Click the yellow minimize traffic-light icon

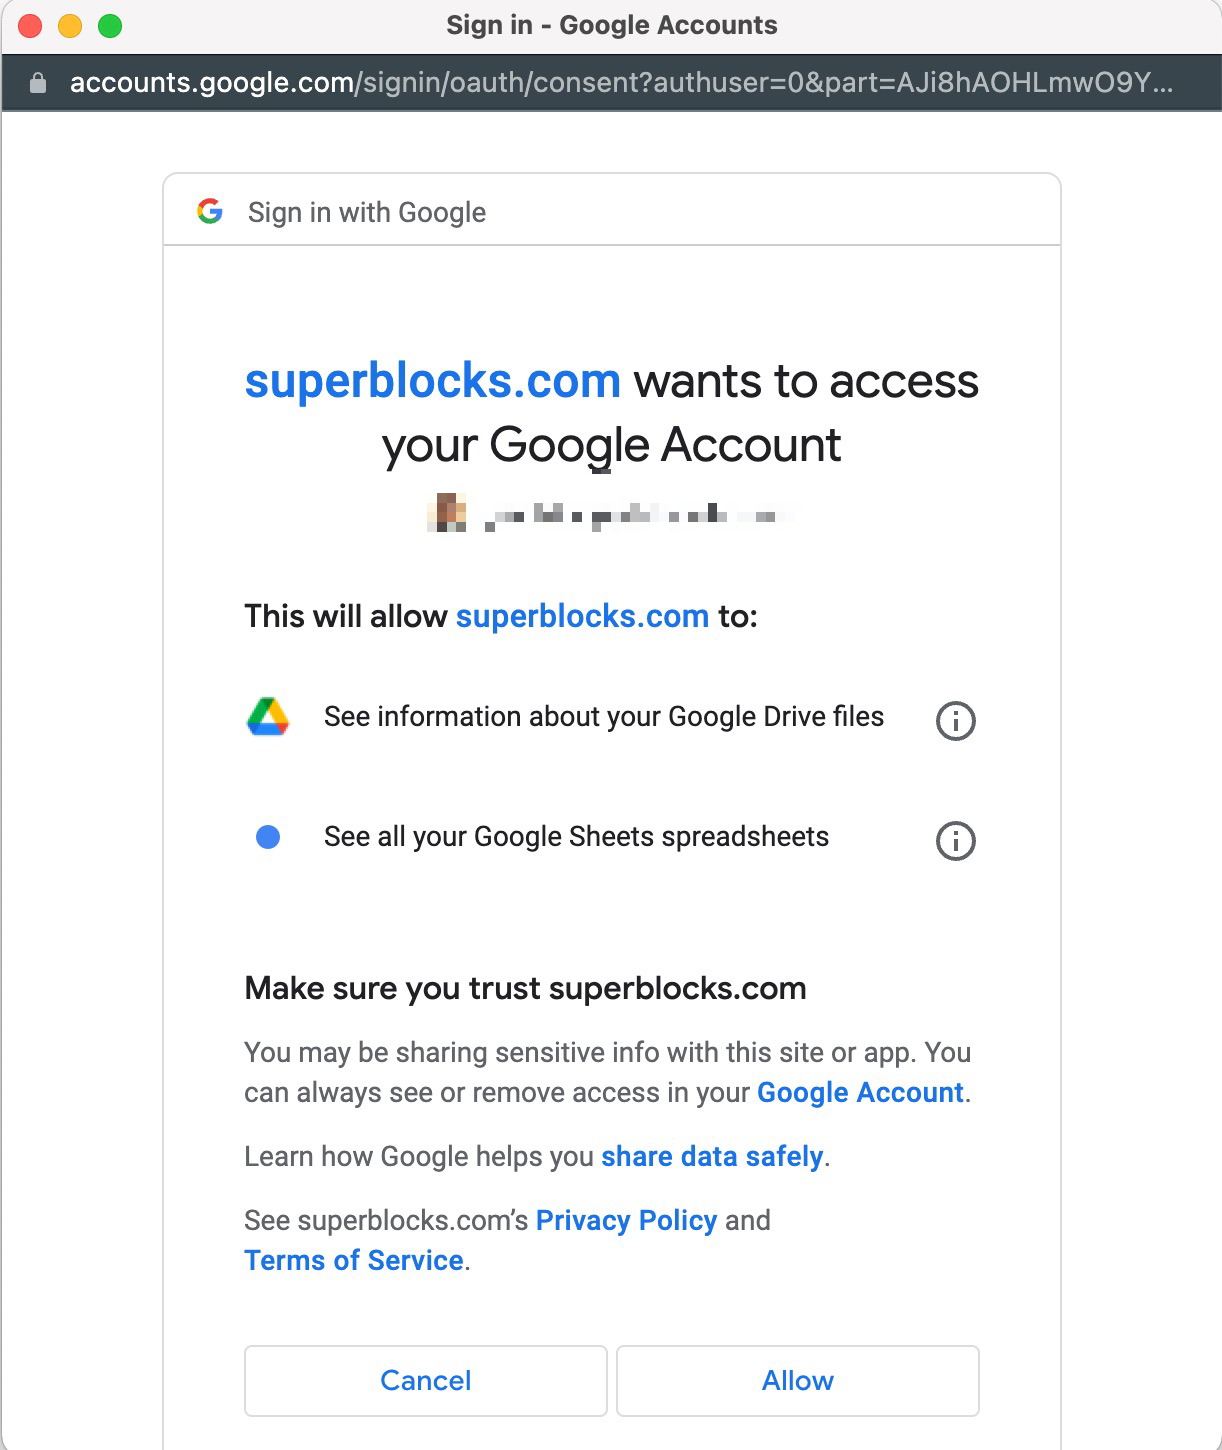coord(68,24)
